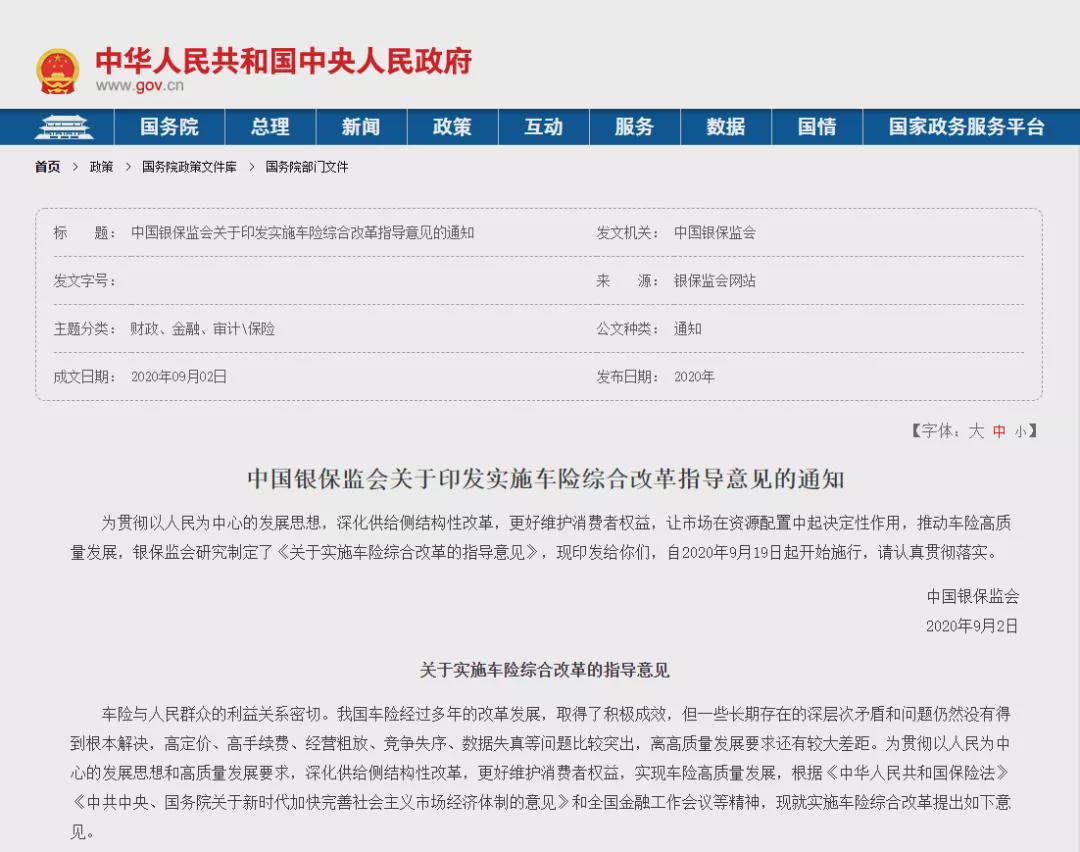Click the 发文机关 label
Viewport: 1080px width, 852px height.
(x=627, y=233)
